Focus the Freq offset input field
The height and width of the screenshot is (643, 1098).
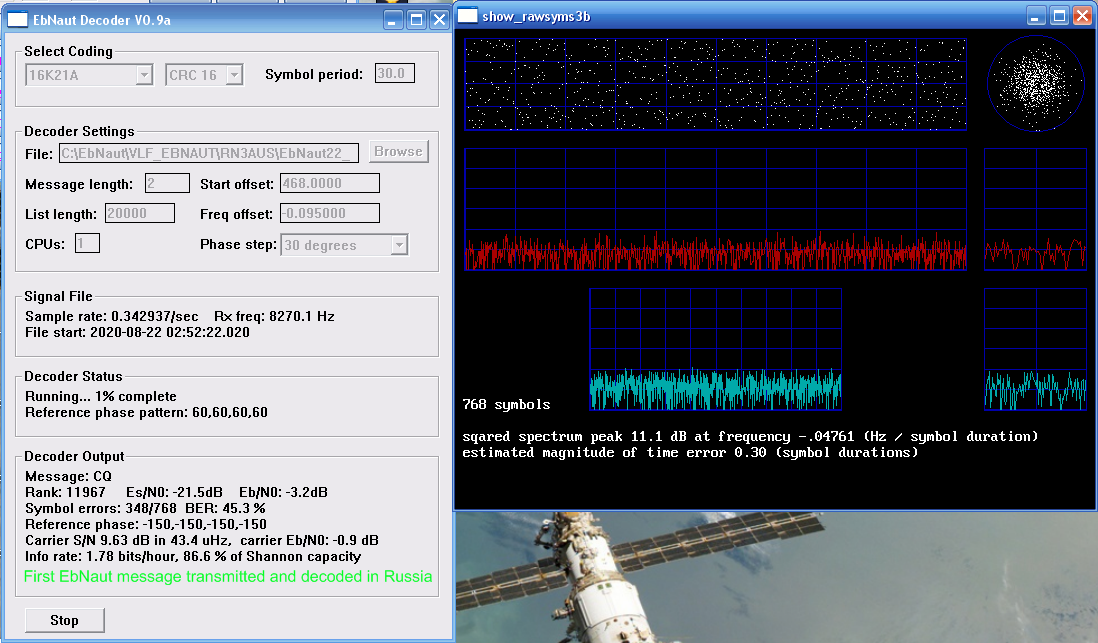(x=329, y=213)
